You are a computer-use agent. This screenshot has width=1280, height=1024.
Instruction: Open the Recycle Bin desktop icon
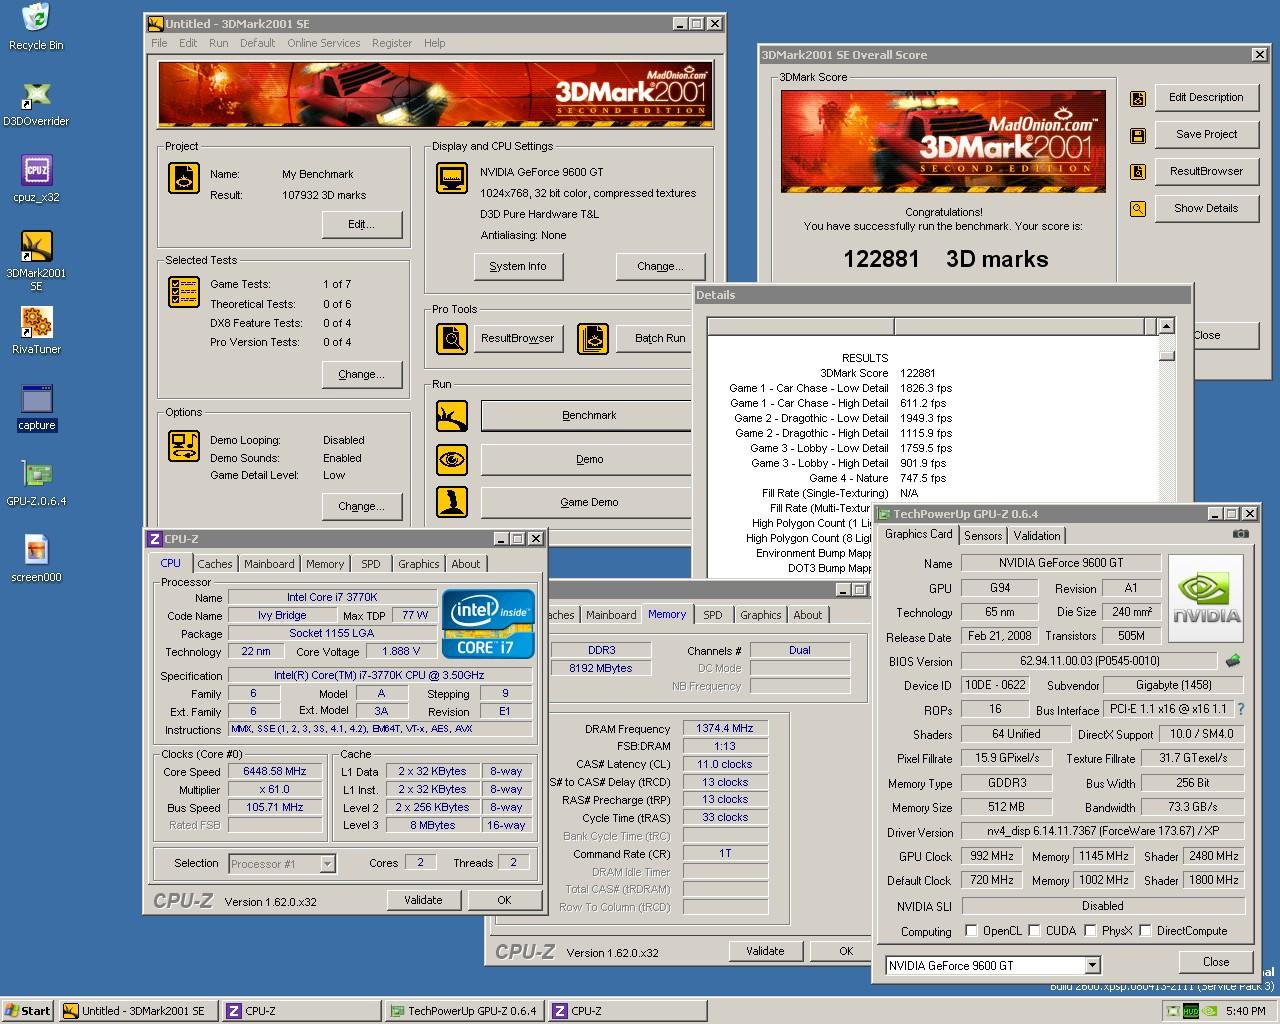click(x=36, y=27)
